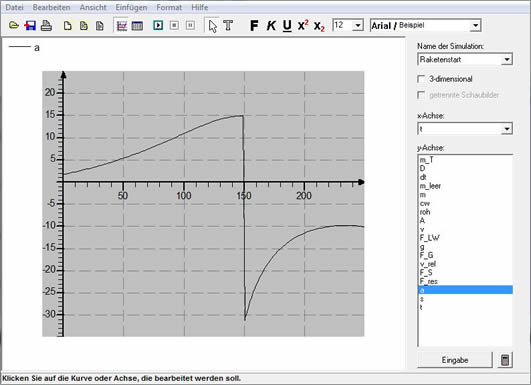Select roh in the y-Achse list
Image resolution: width=531 pixels, height=385 pixels.
tap(466, 212)
